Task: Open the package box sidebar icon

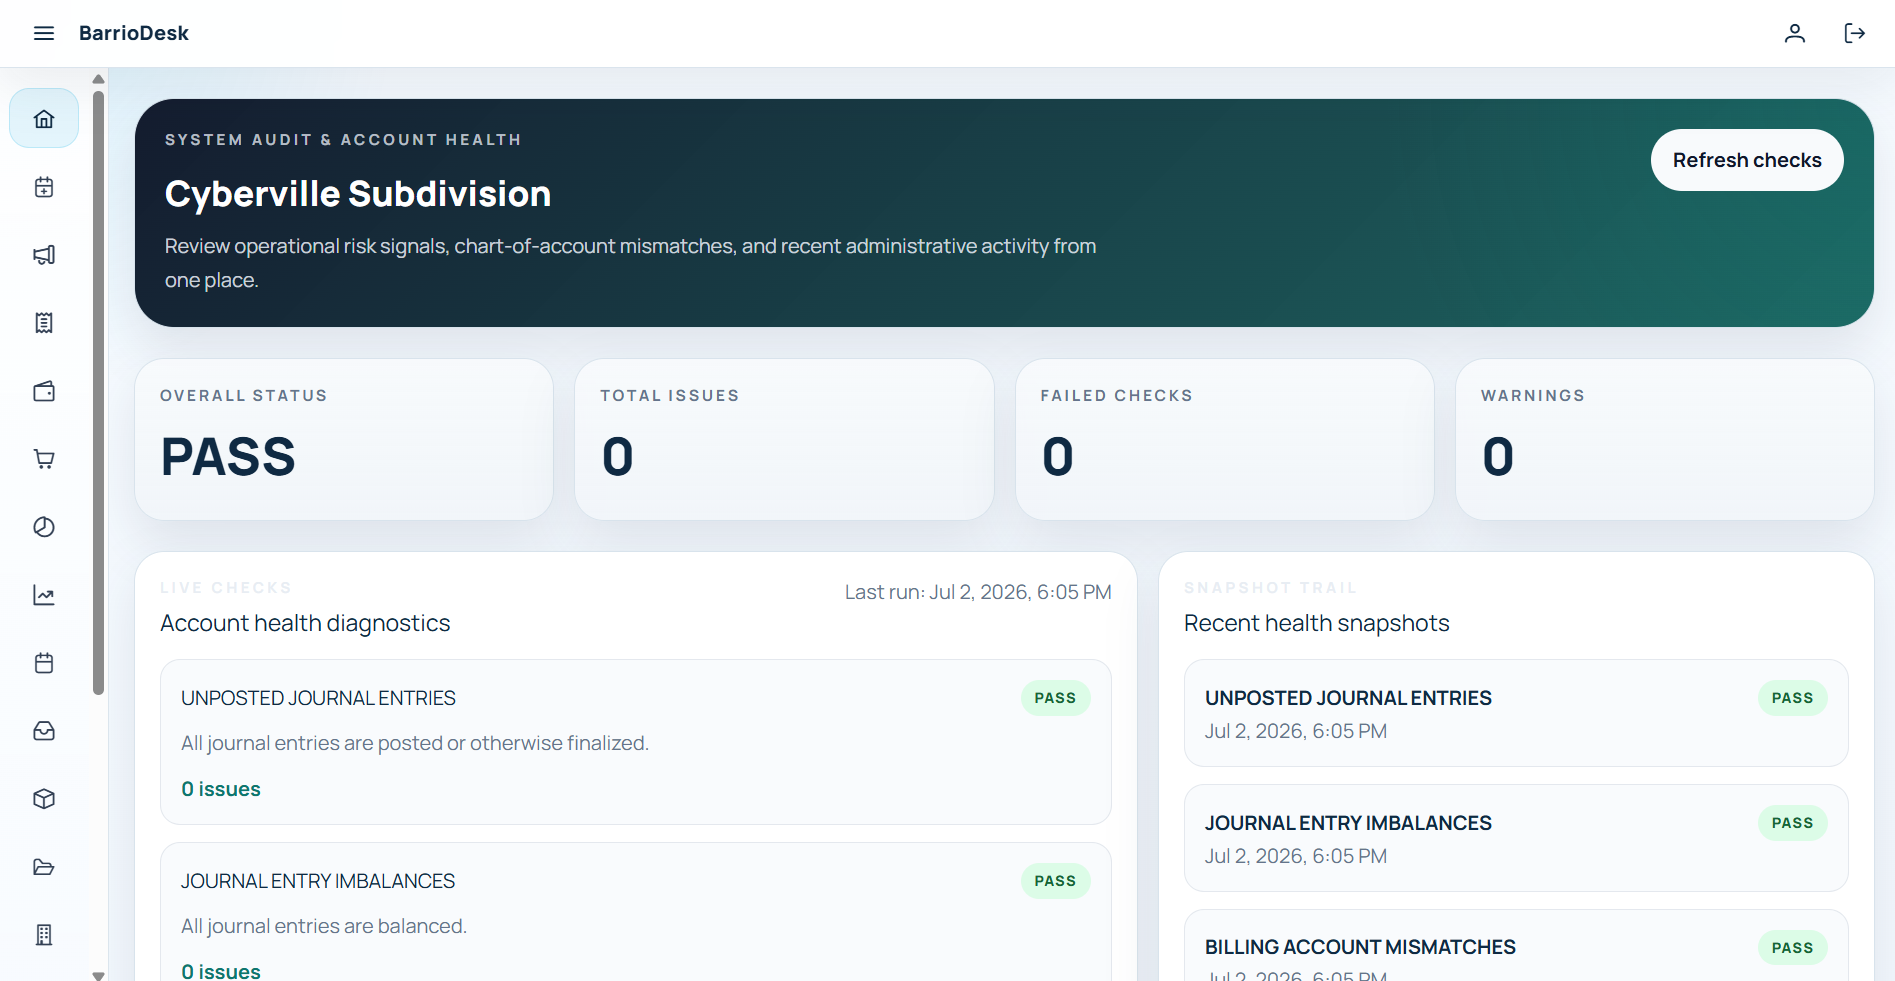Action: point(44,799)
